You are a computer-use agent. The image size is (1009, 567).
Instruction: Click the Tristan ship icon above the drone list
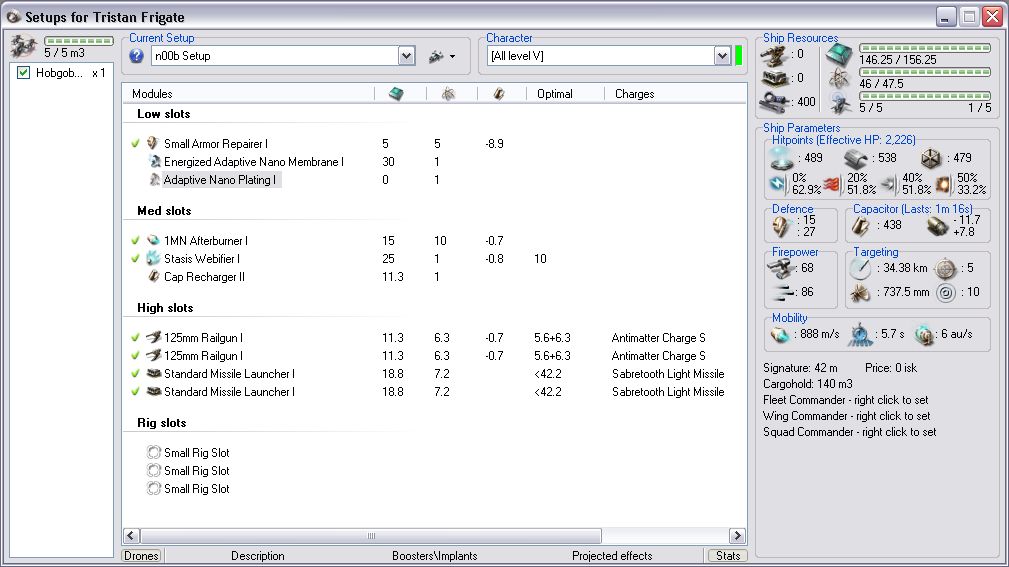pos(23,46)
